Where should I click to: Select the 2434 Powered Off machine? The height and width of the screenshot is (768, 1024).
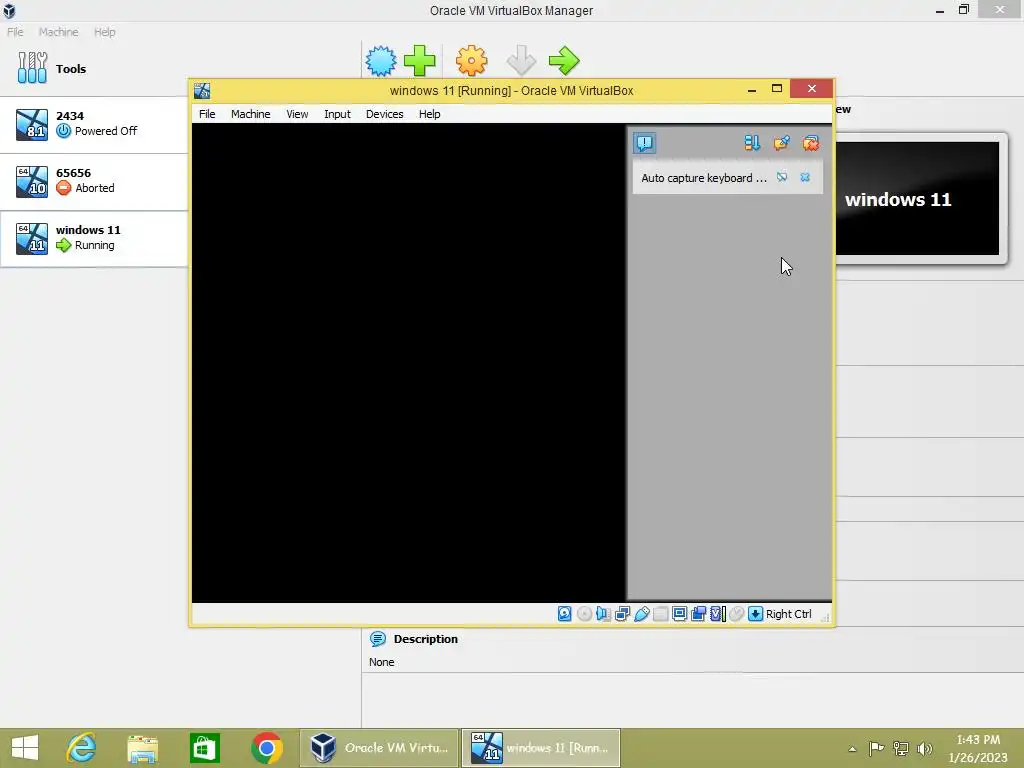click(94, 124)
